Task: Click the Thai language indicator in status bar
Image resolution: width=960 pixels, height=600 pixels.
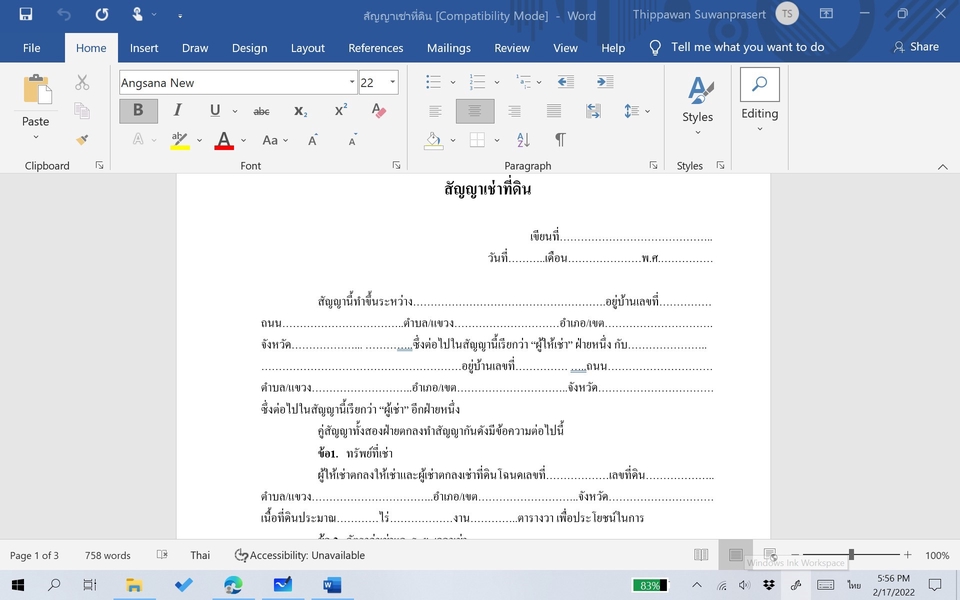Action: click(x=200, y=555)
